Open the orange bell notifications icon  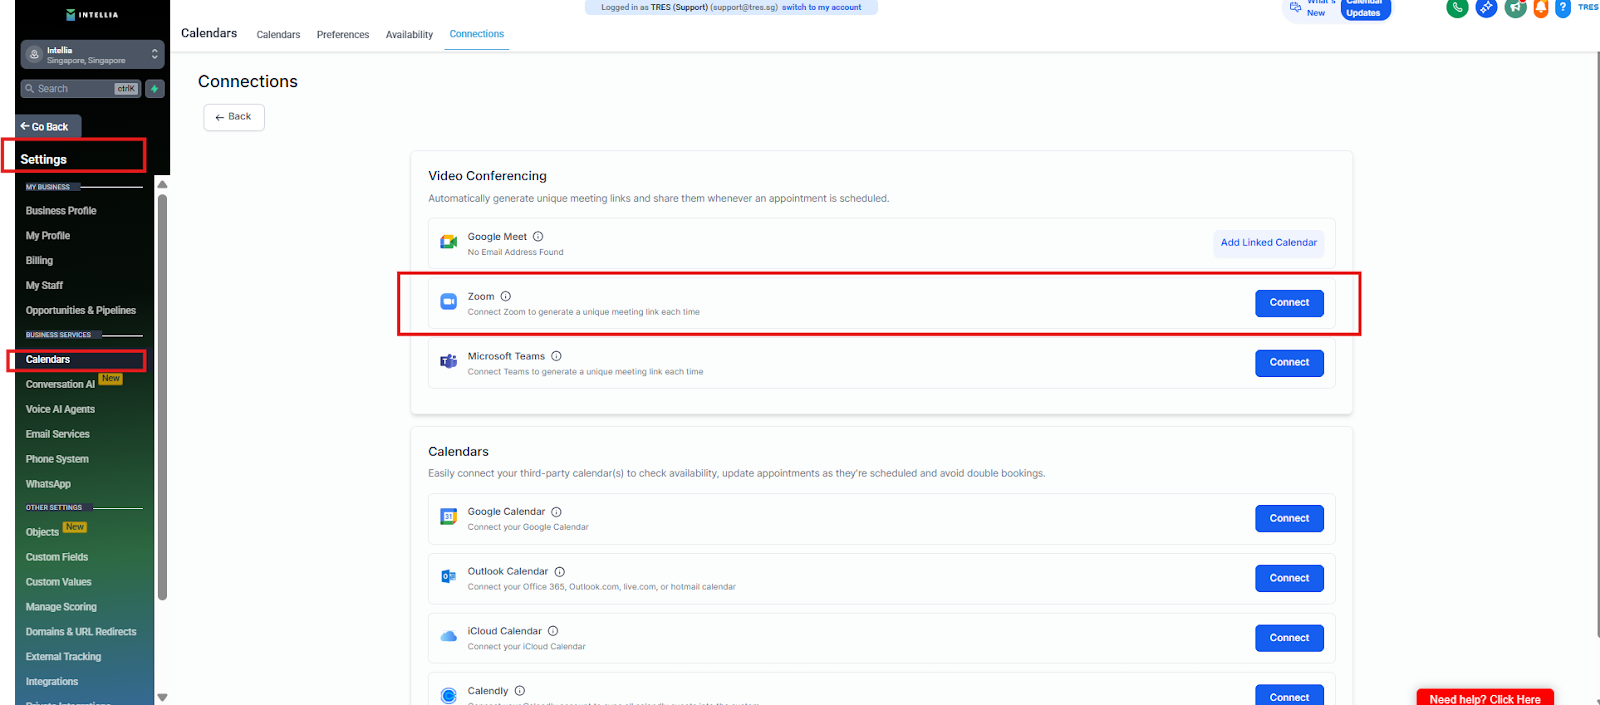[1541, 8]
